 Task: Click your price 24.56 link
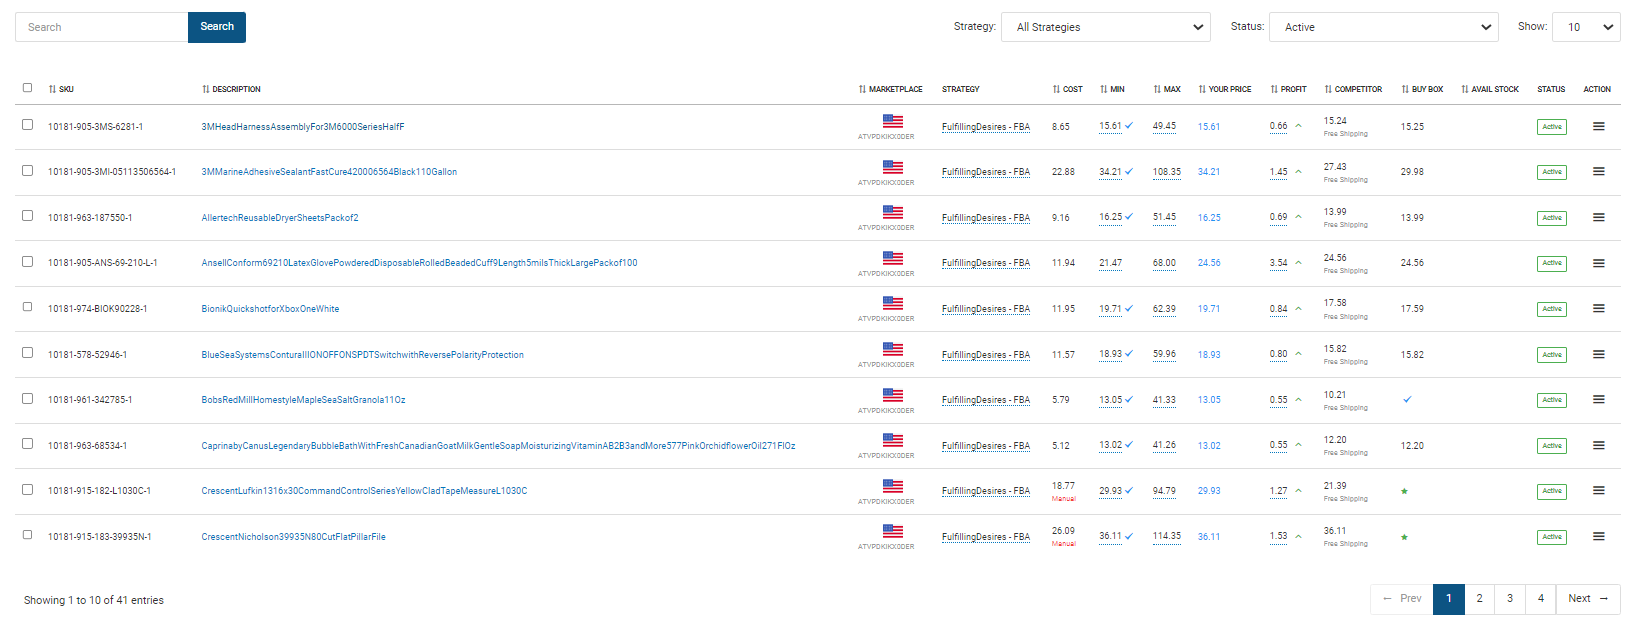coord(1209,263)
